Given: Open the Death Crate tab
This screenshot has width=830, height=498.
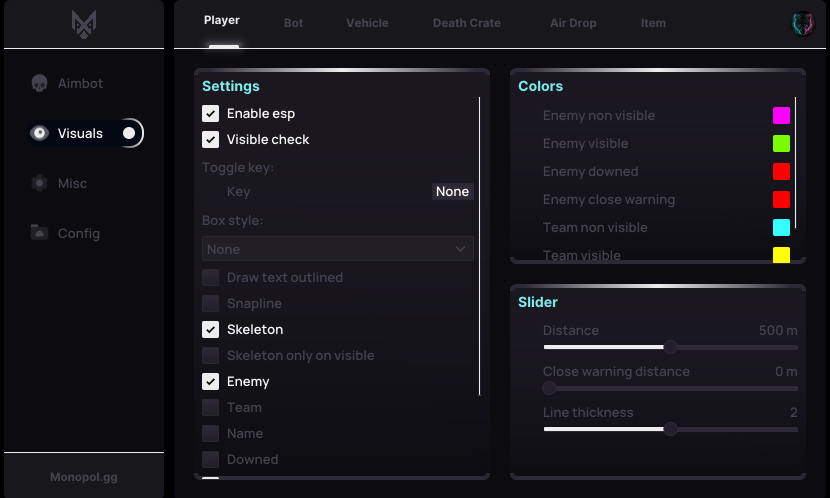Looking at the screenshot, I should (466, 23).
